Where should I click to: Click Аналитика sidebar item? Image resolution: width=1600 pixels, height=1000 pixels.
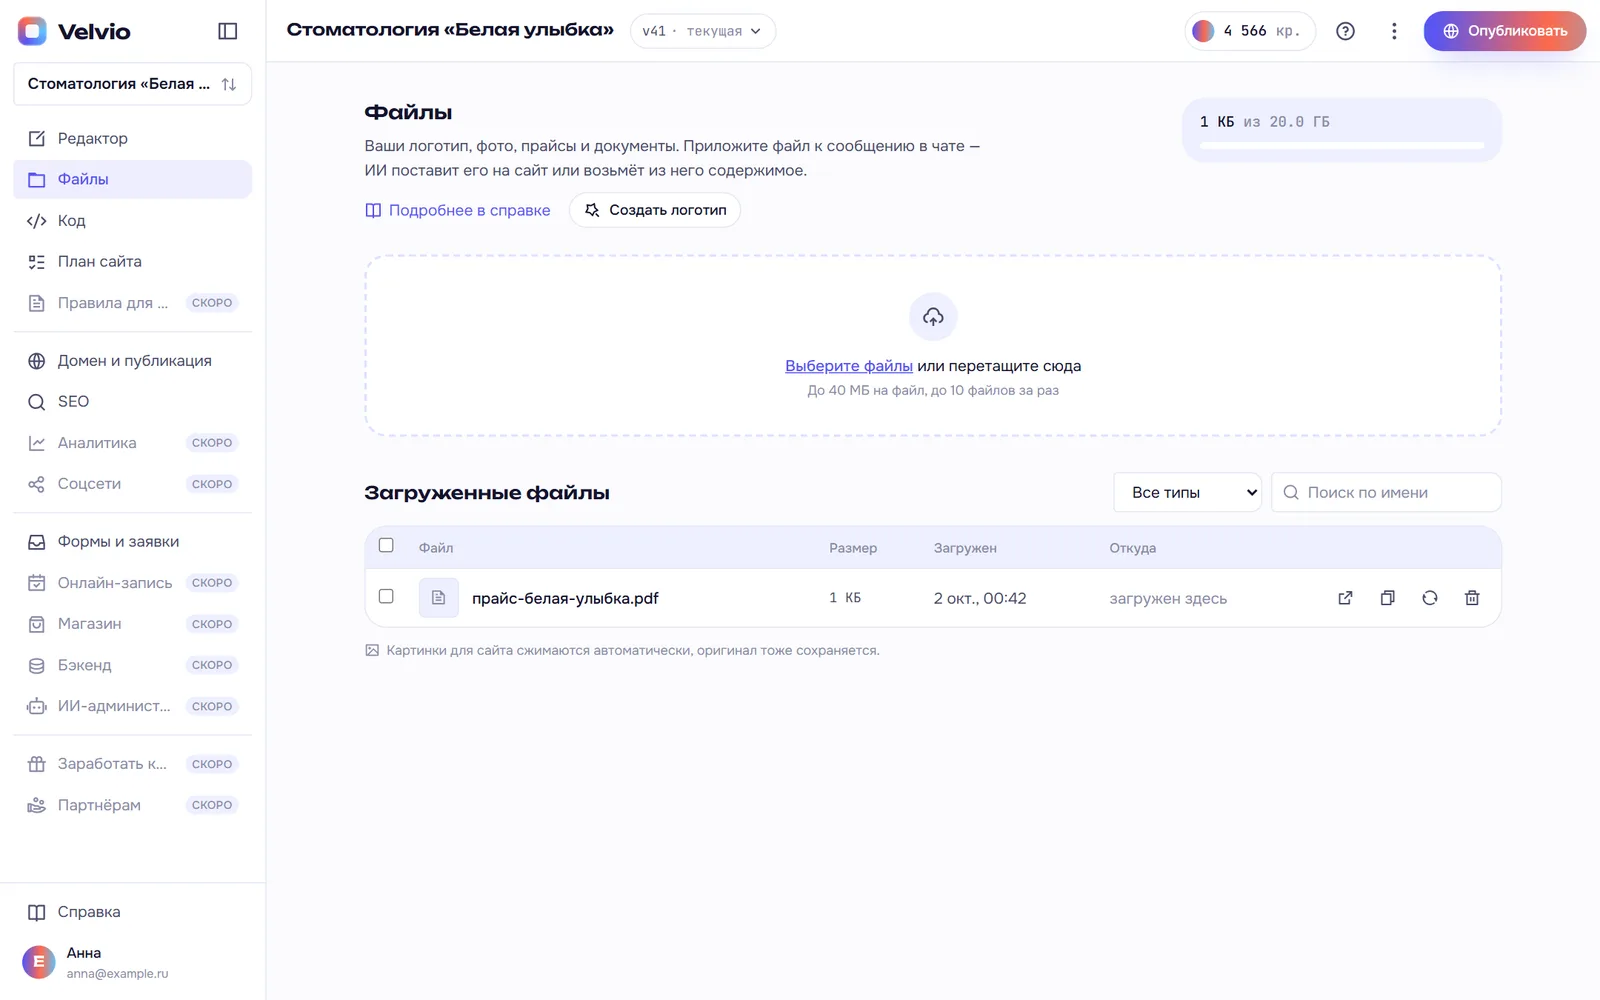tap(132, 443)
